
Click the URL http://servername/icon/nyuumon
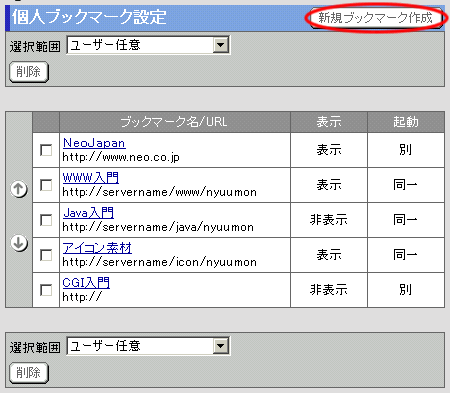[160, 262]
